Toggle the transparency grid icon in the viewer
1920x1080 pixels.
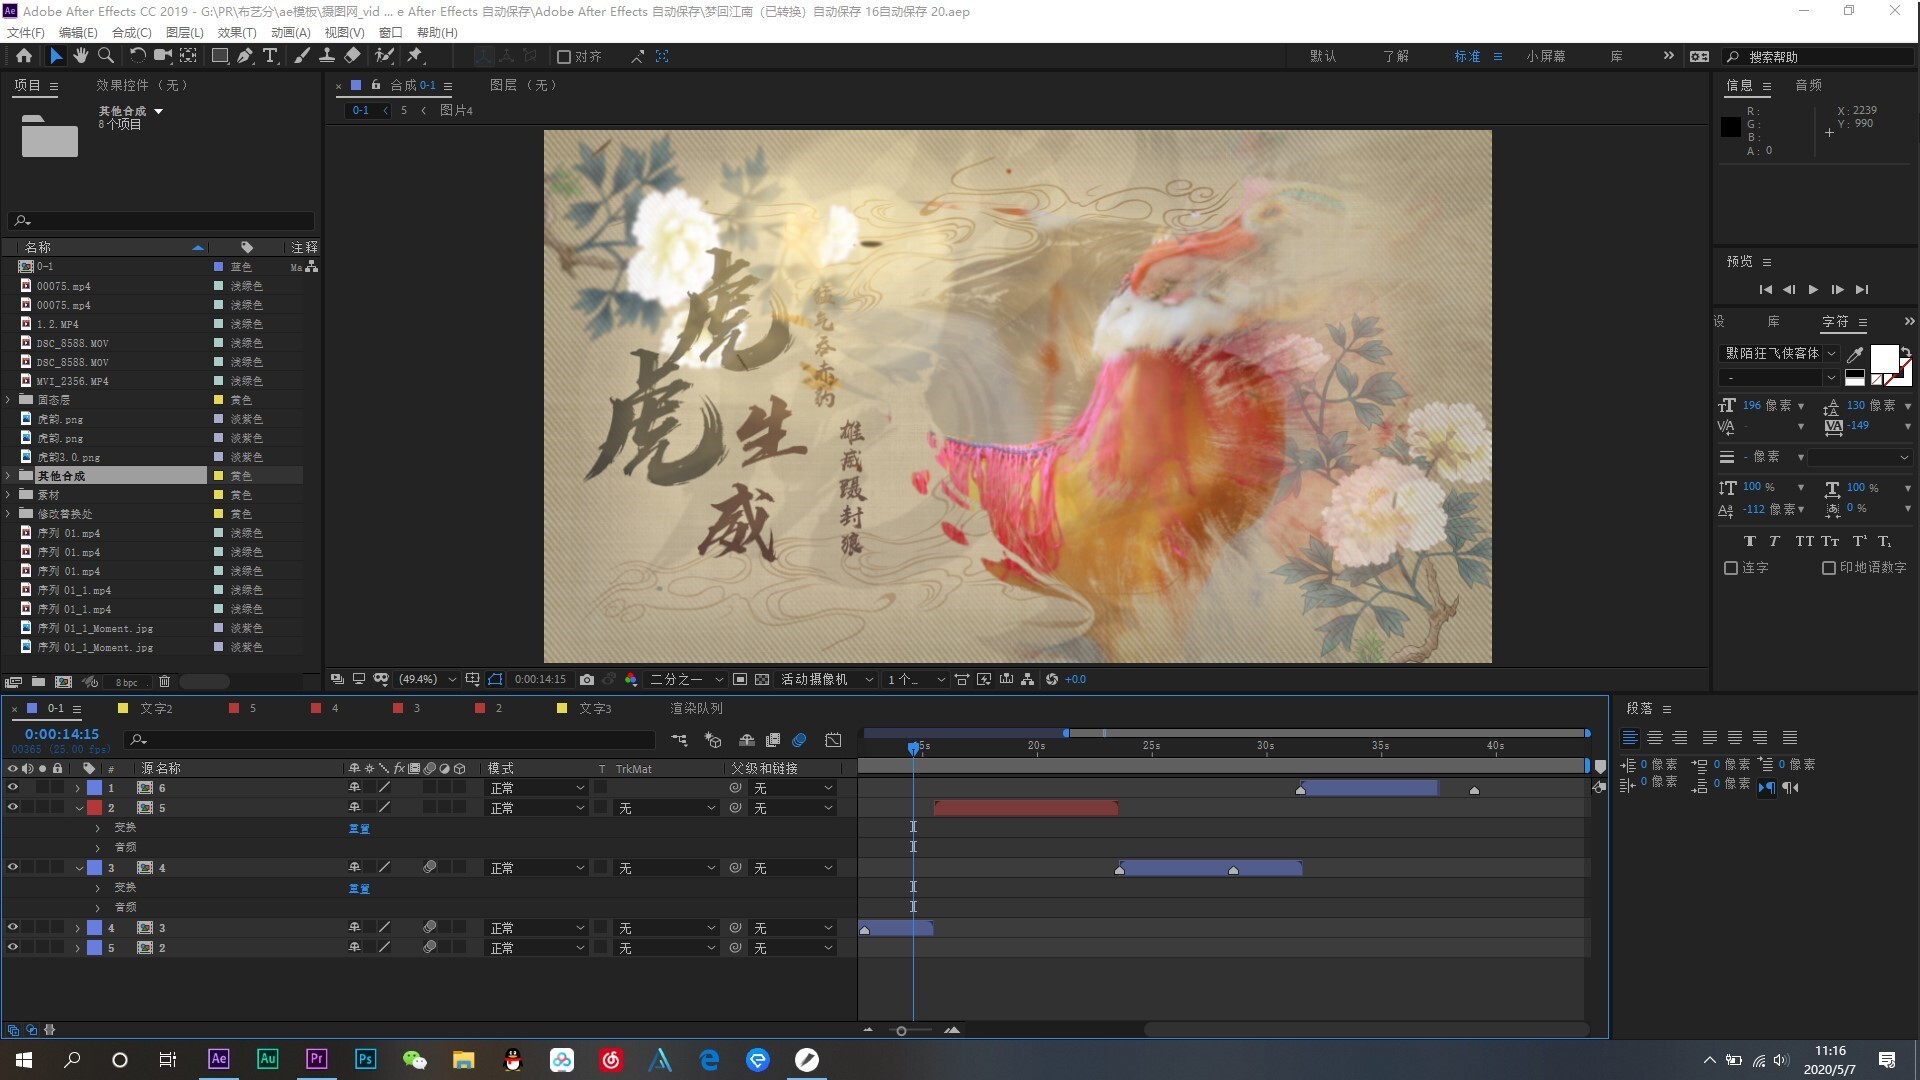point(762,680)
